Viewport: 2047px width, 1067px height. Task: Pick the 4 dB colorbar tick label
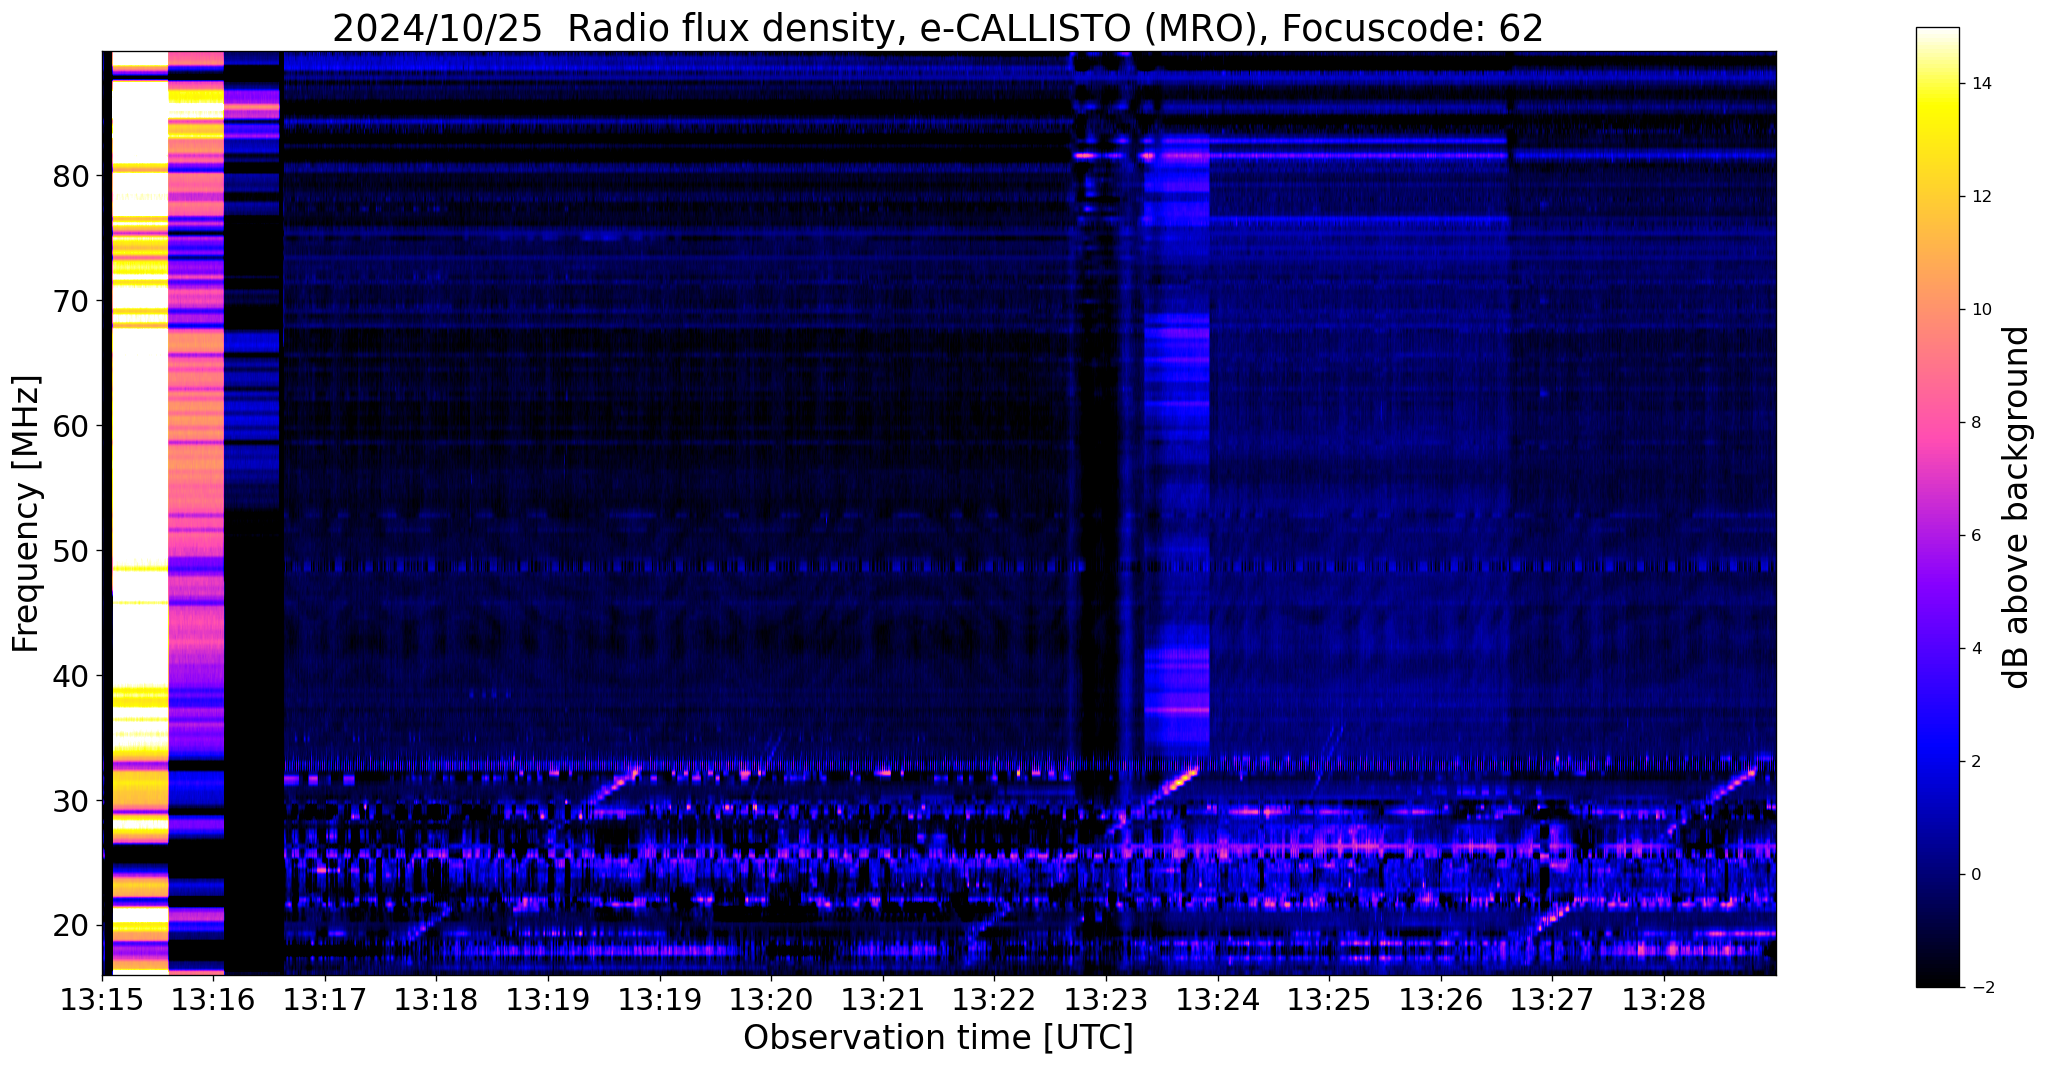1975,649
